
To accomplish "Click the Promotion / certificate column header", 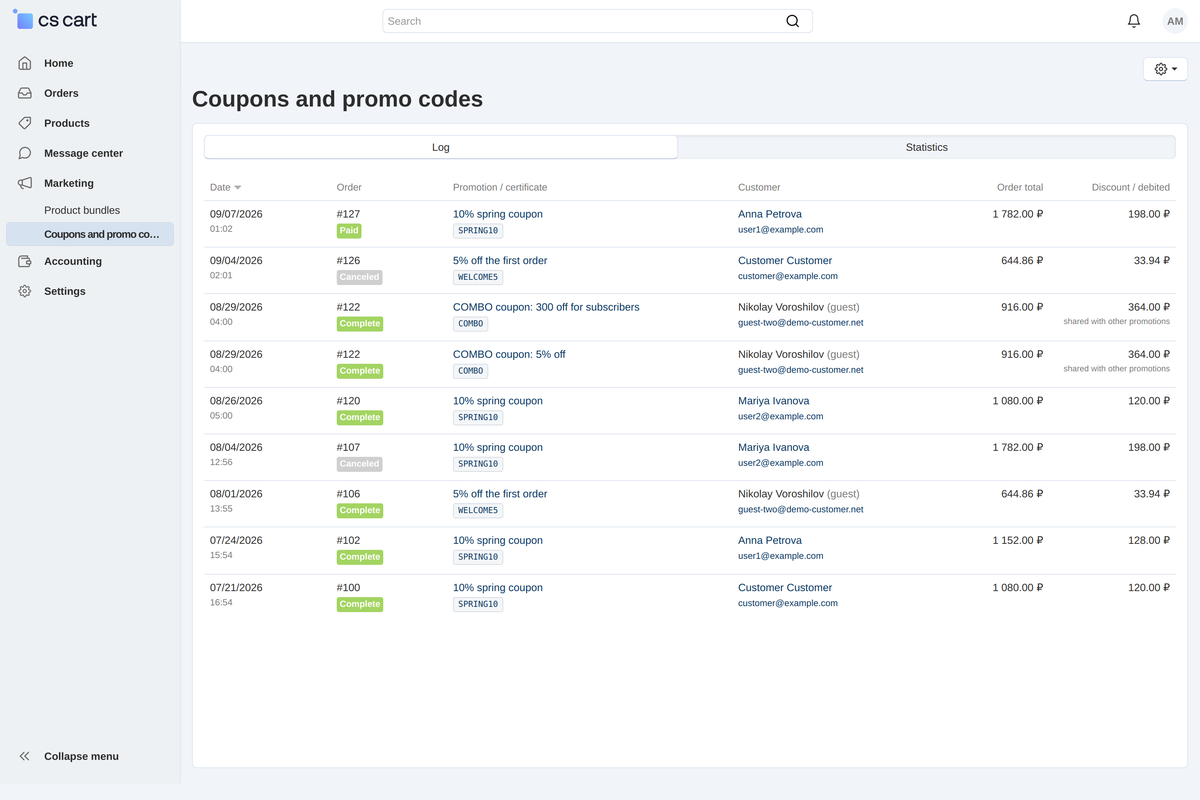I will point(500,187).
